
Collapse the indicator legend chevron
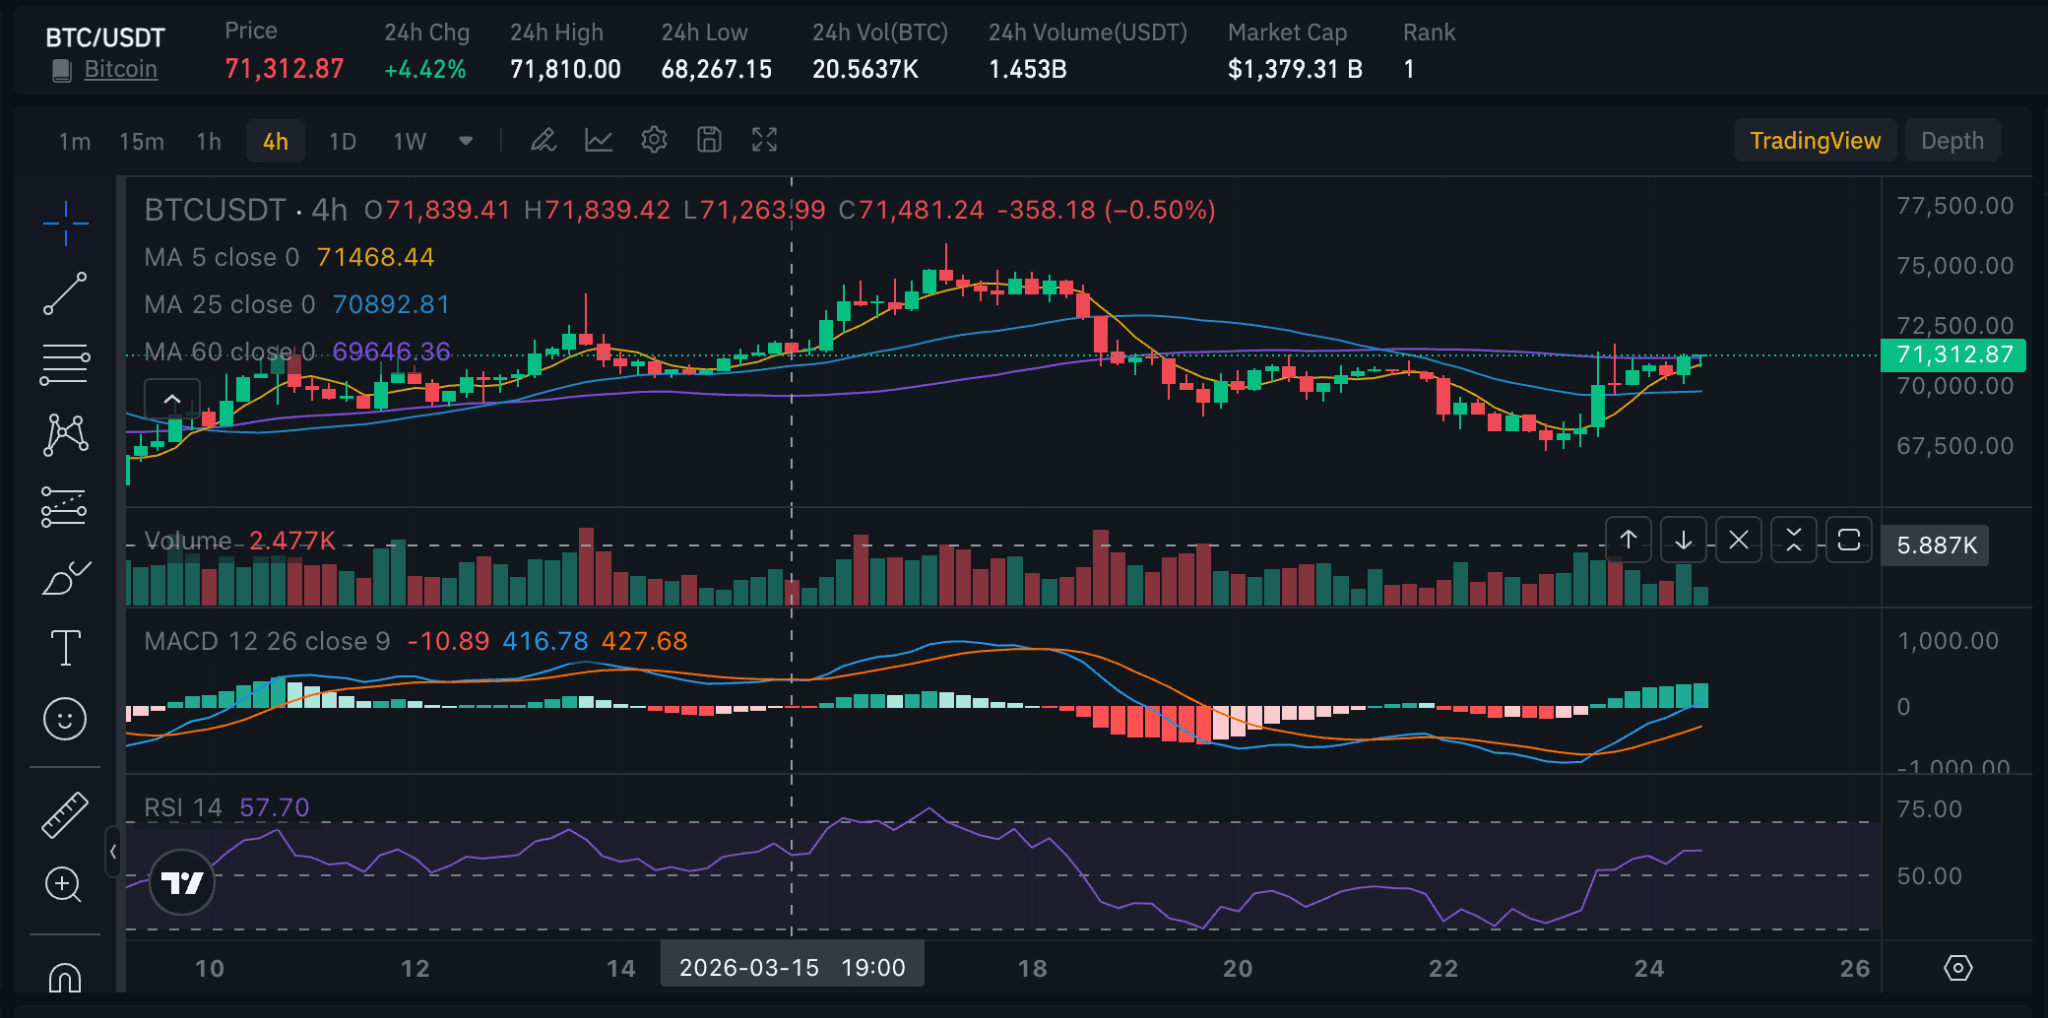pos(172,399)
